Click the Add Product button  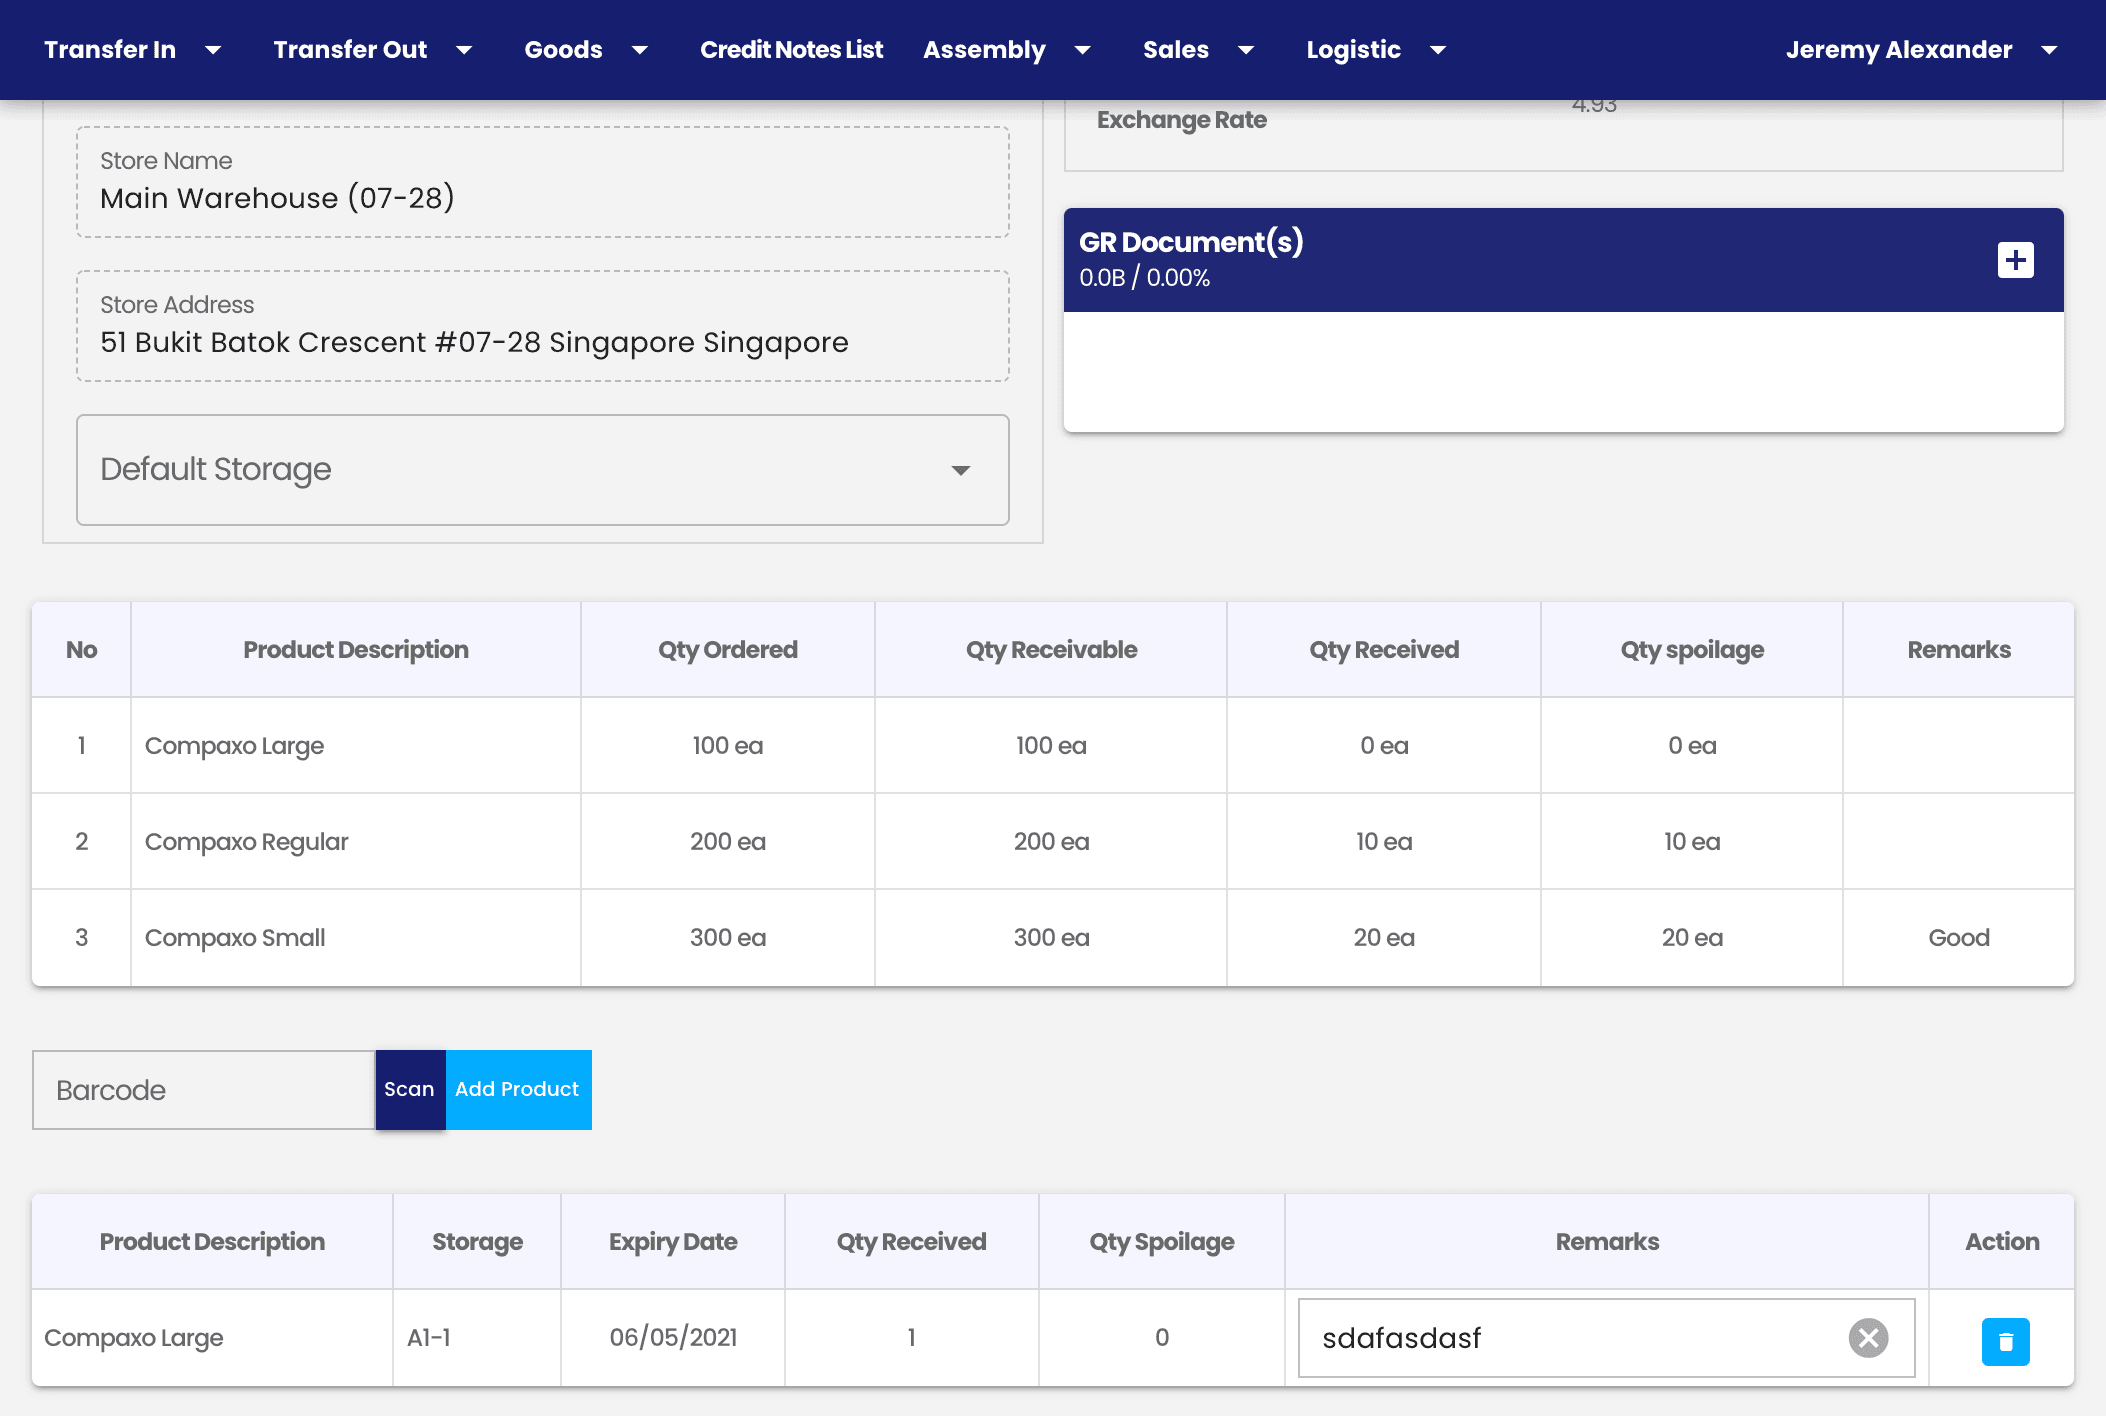point(518,1090)
